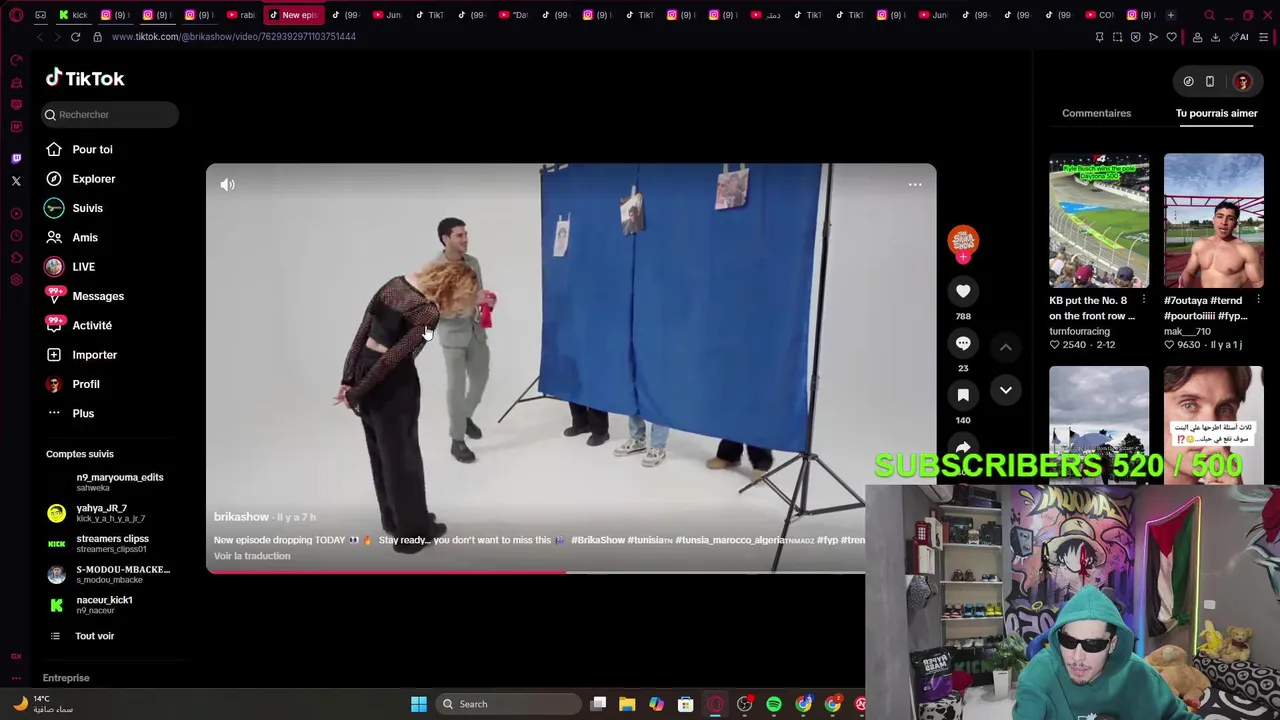Open the Amis section
This screenshot has height=720, width=1280.
(x=71, y=237)
